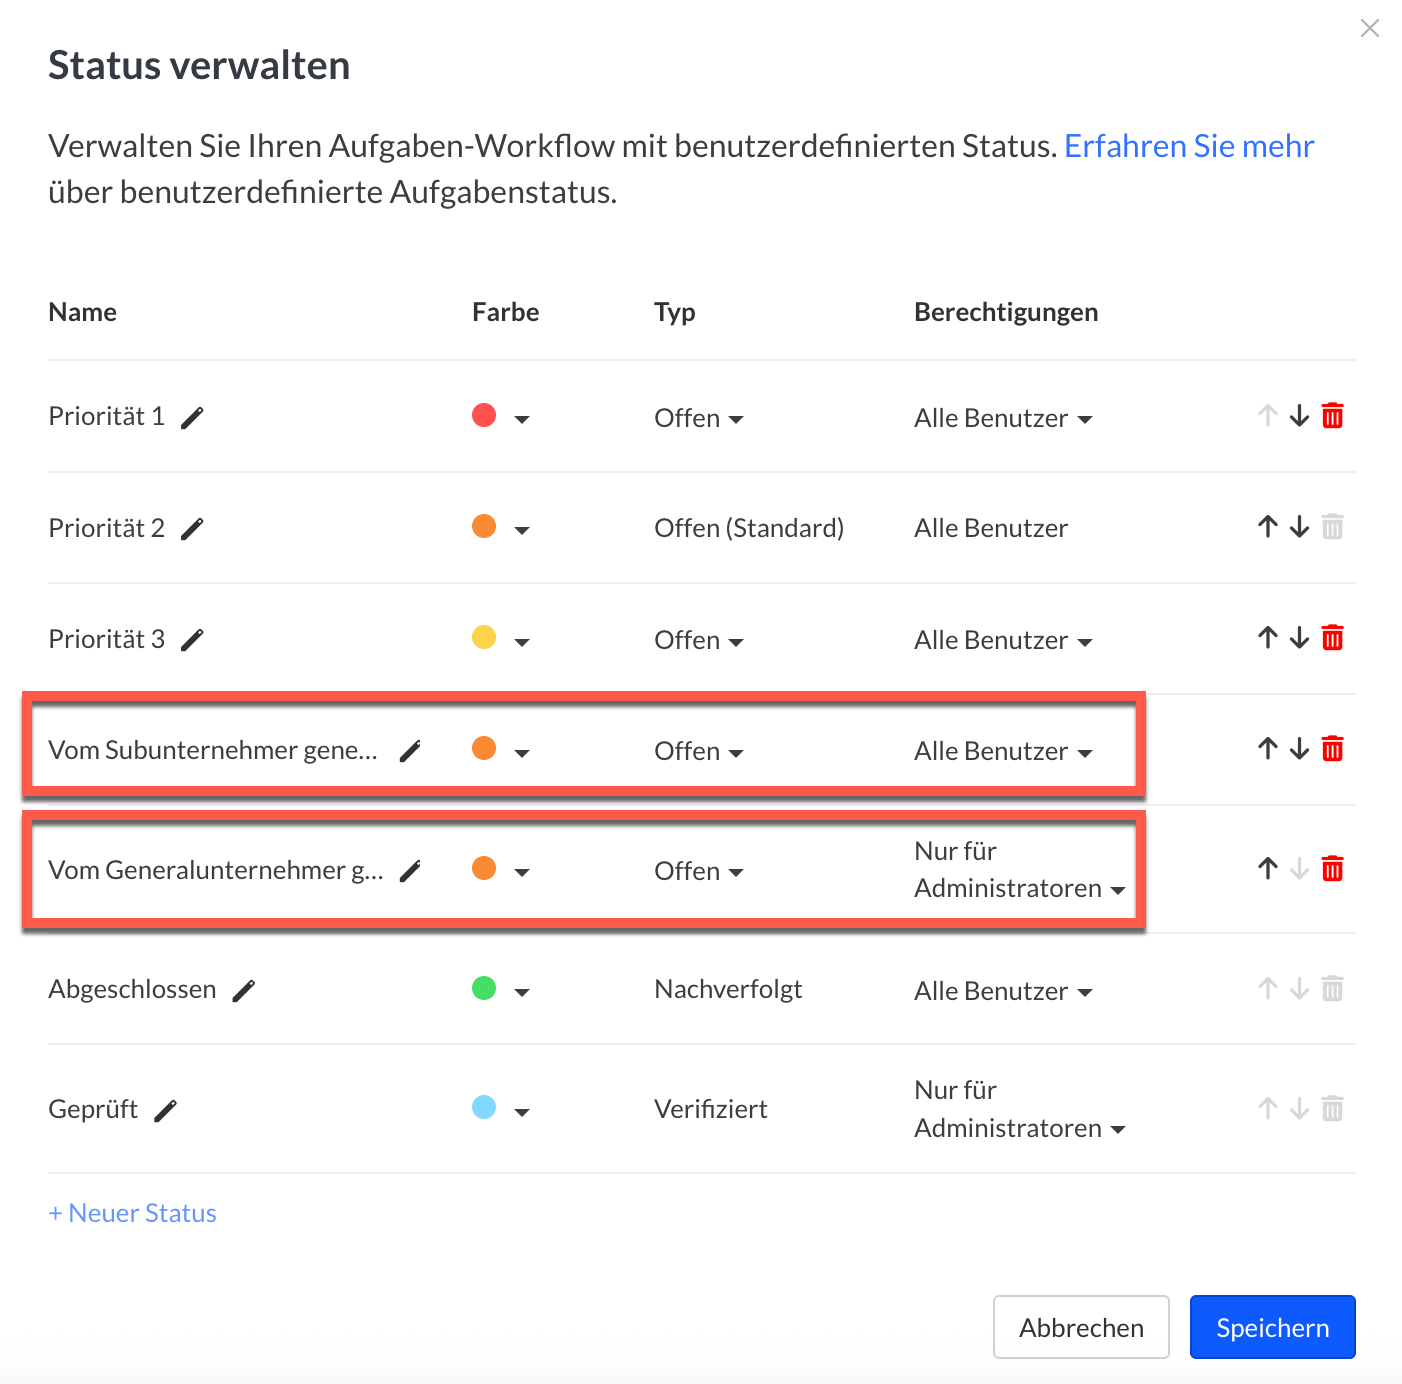Rename the Abgeschlossen status

(244, 991)
